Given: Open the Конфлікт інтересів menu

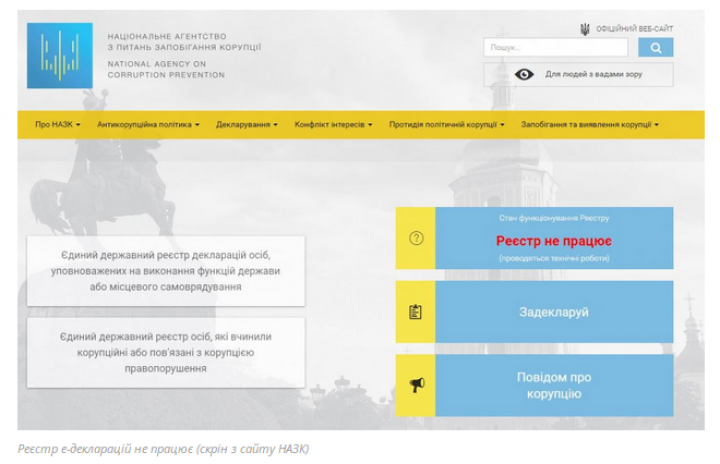Looking at the screenshot, I should tap(333, 125).
